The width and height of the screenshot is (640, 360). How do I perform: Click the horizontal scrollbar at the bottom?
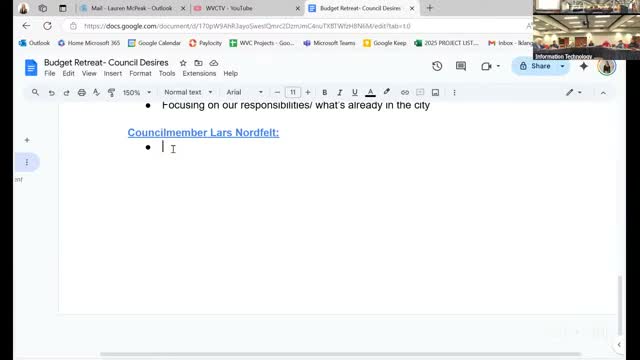point(340,354)
